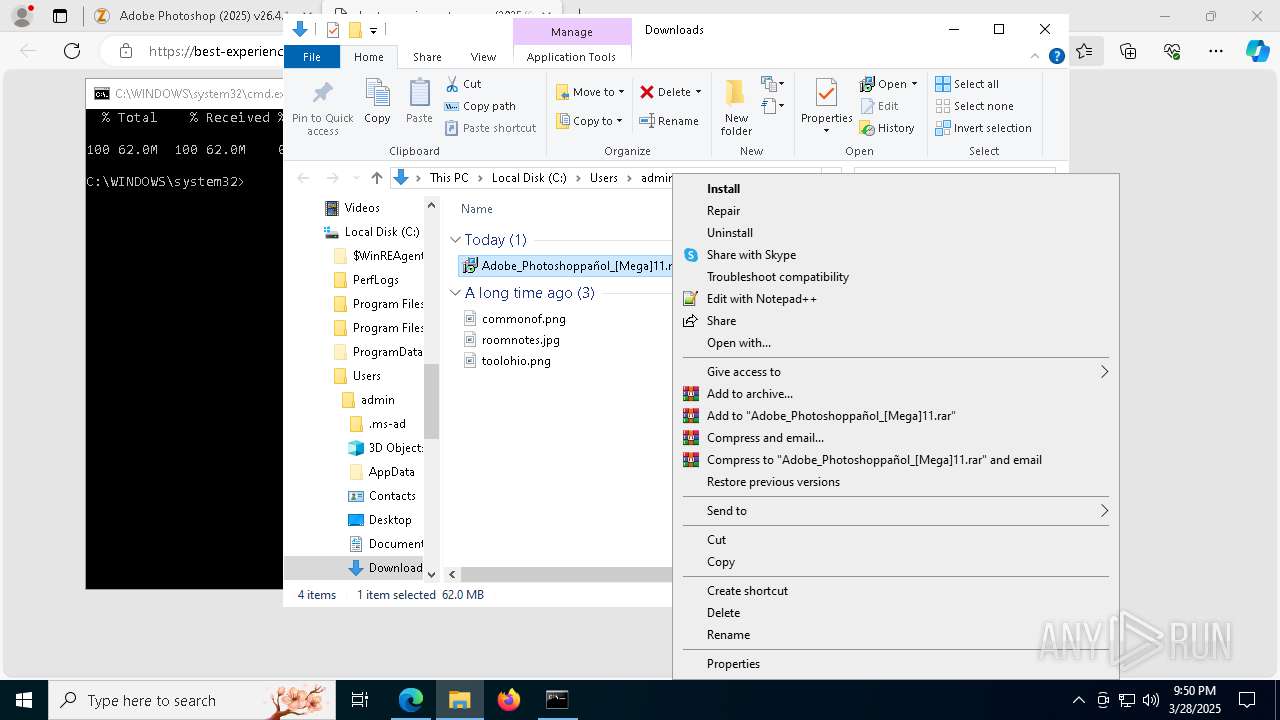The image size is (1280, 720).
Task: Click Select all in ribbon
Action: tap(967, 84)
